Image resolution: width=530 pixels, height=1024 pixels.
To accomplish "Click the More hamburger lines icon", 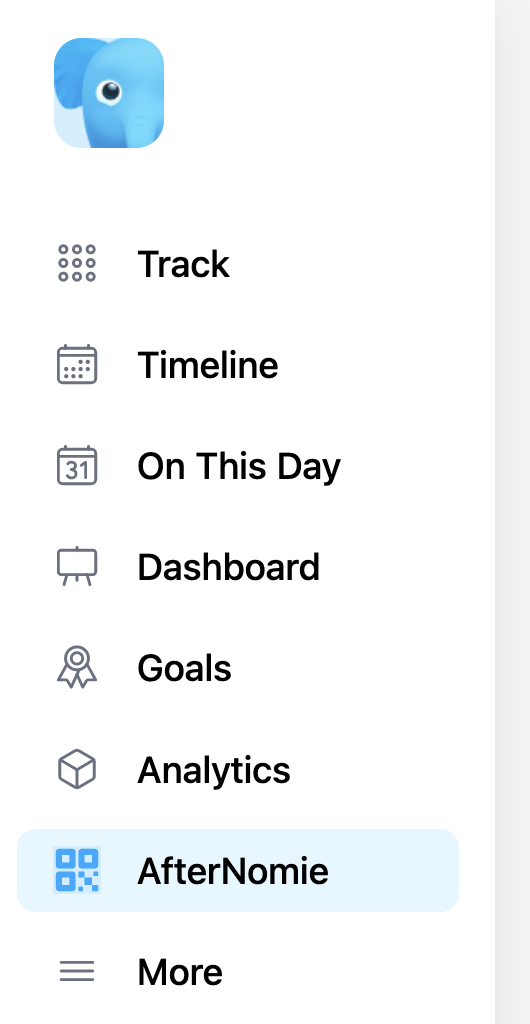I will pyautogui.click(x=77, y=971).
